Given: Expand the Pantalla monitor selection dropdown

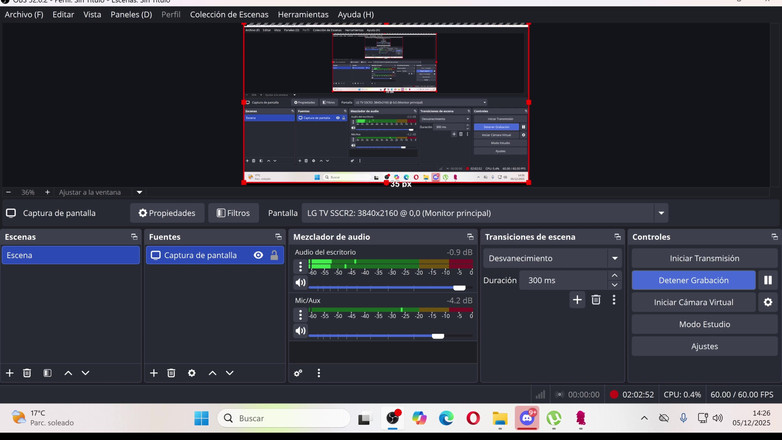Looking at the screenshot, I should tap(661, 213).
